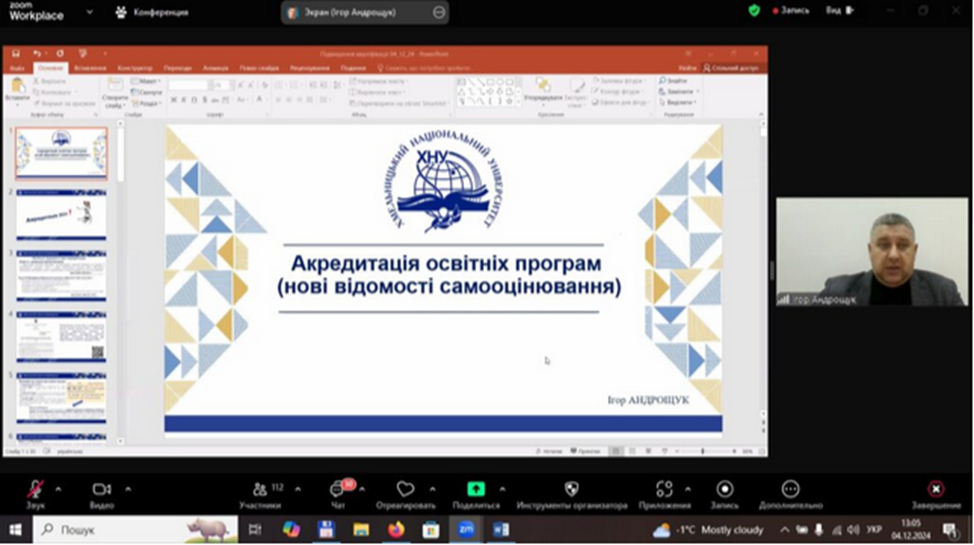Toggle meeting recording with the Запись button
The width and height of the screenshot is (974, 545).
coord(724,495)
